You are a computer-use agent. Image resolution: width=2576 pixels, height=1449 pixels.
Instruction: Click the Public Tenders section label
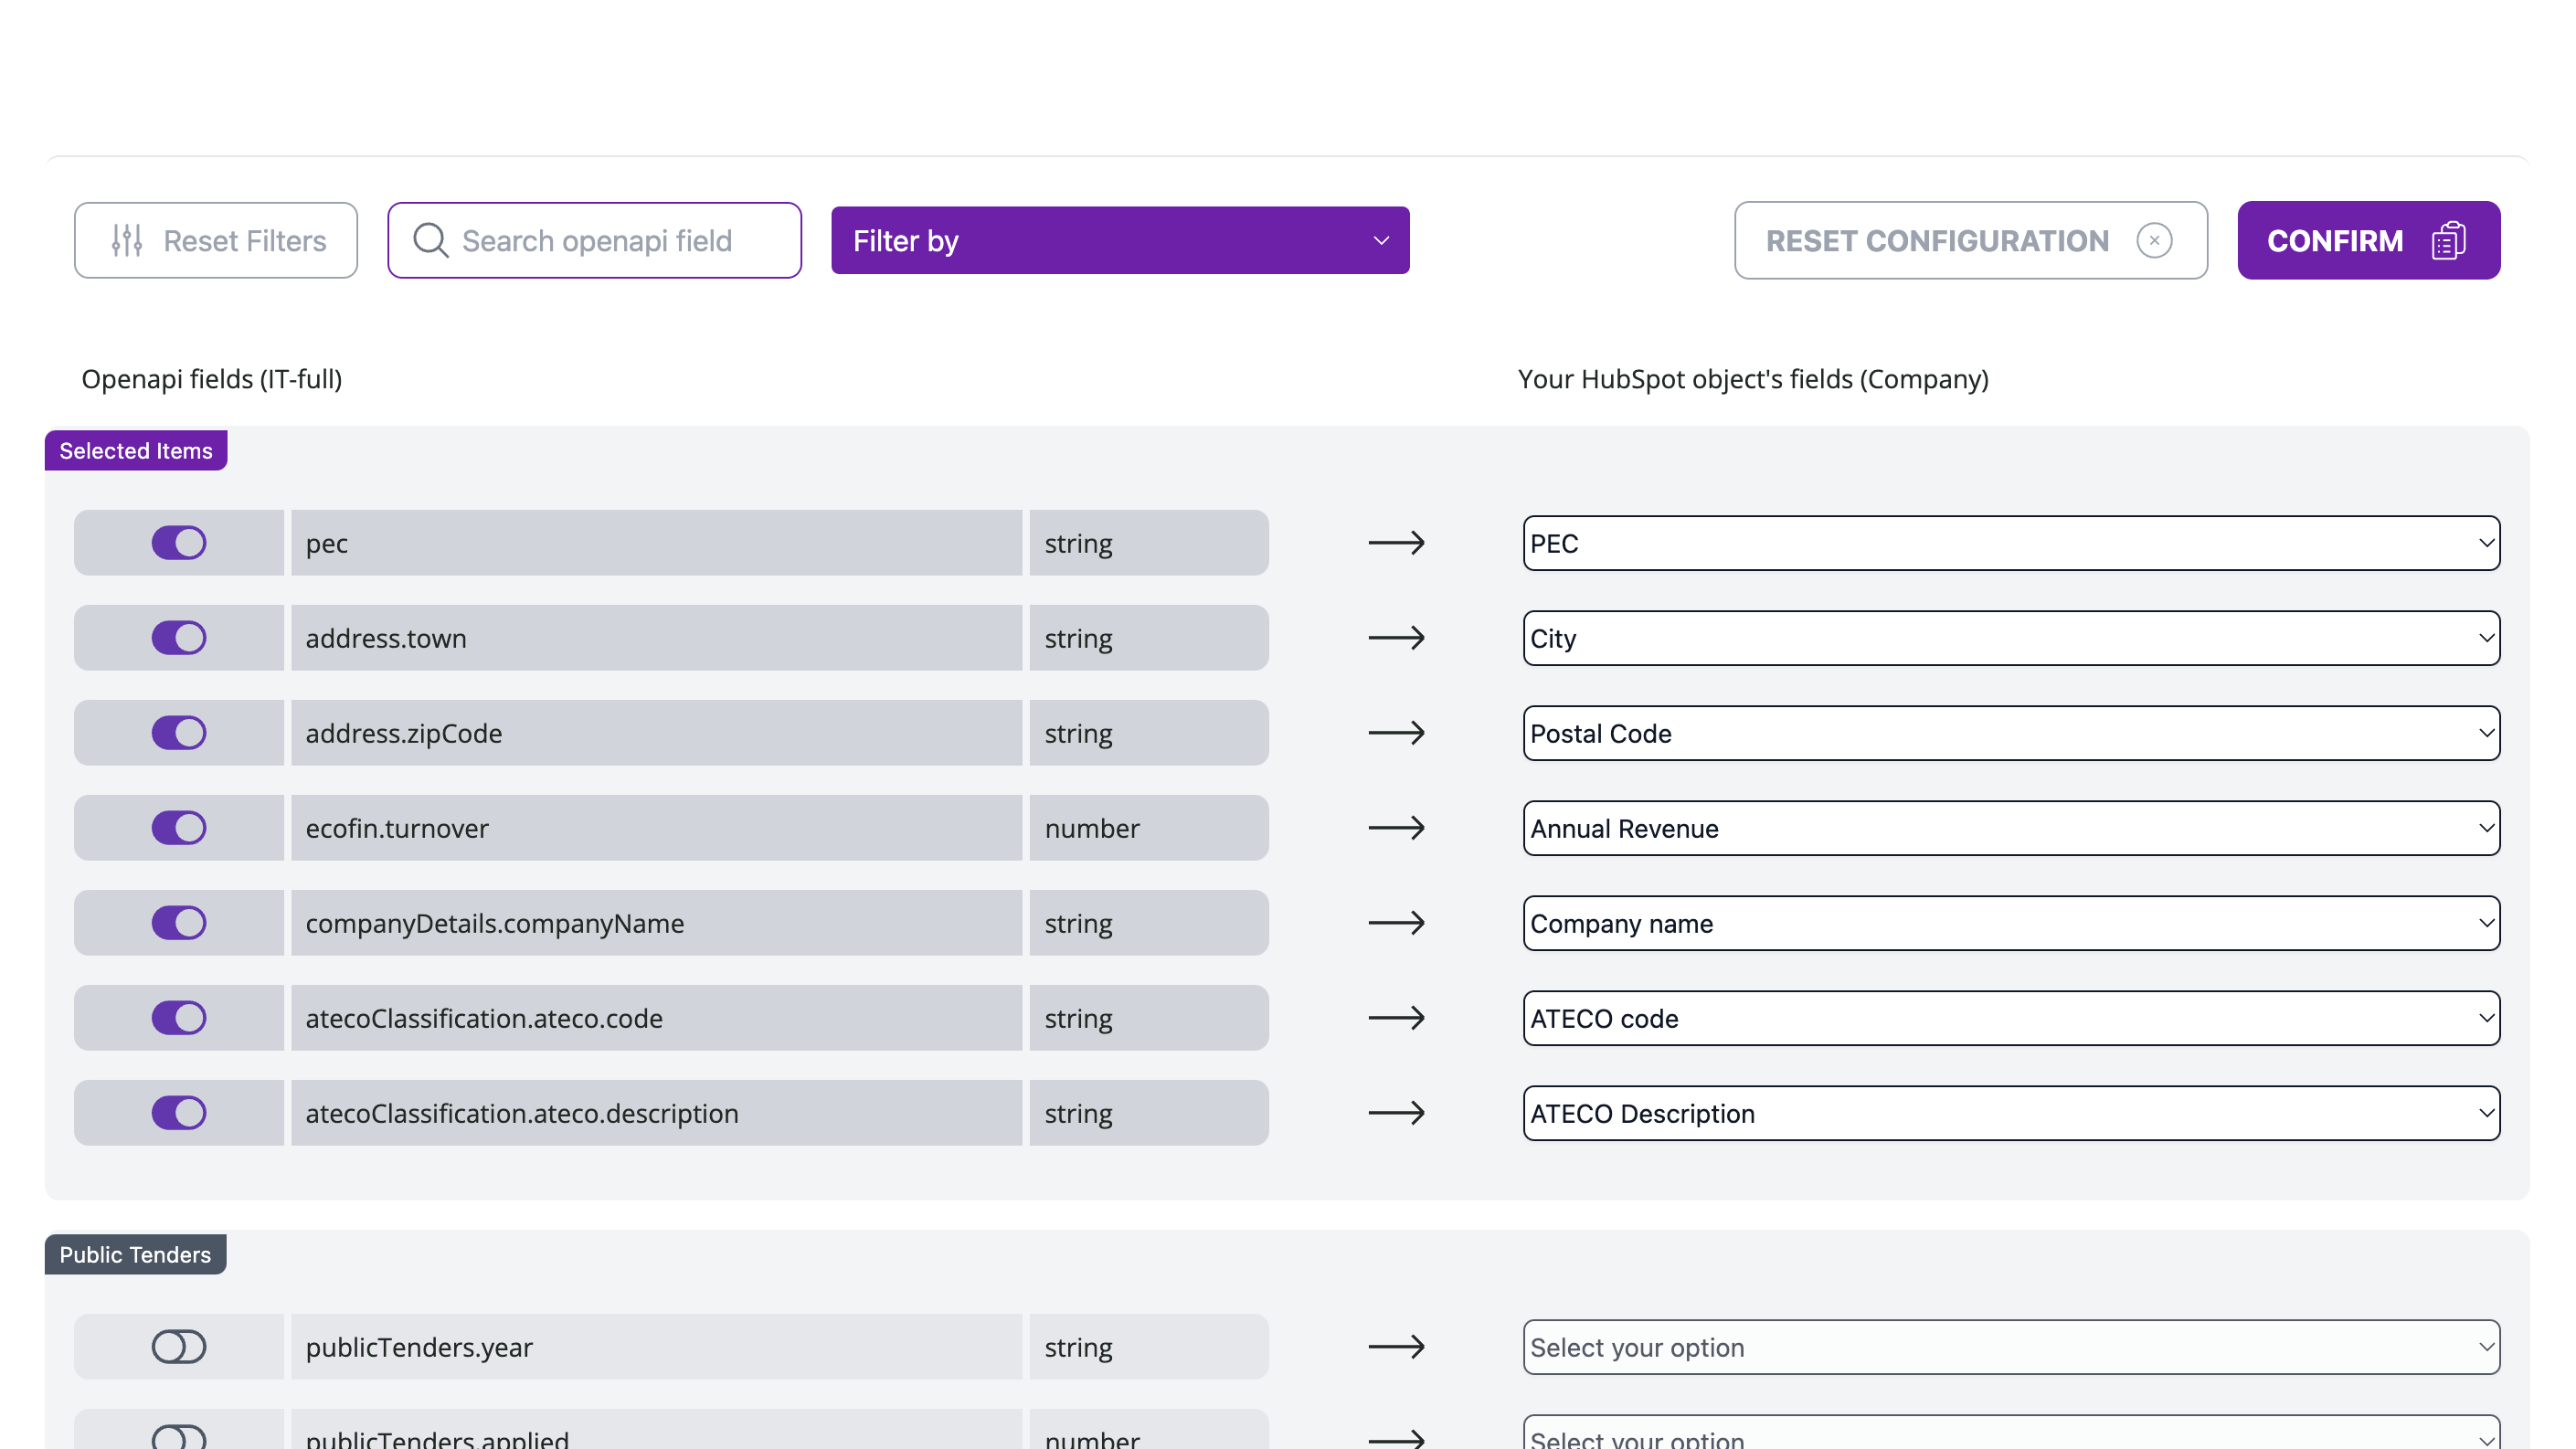click(x=135, y=1254)
